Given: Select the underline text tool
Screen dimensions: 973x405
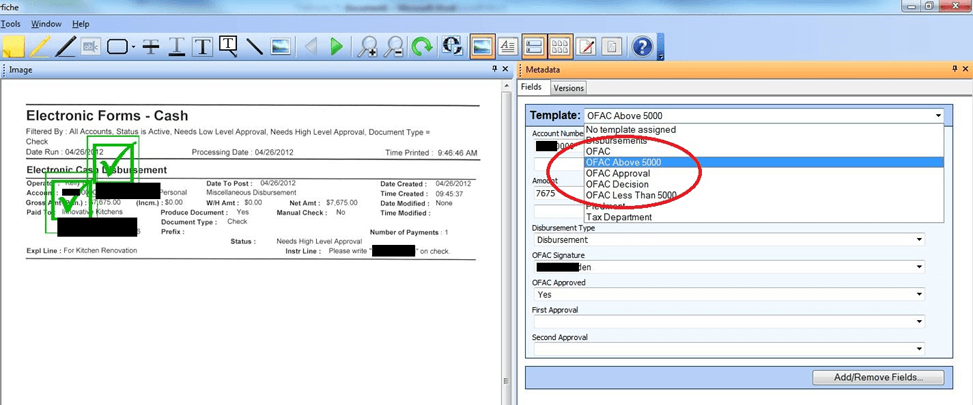Looking at the screenshot, I should (x=177, y=47).
